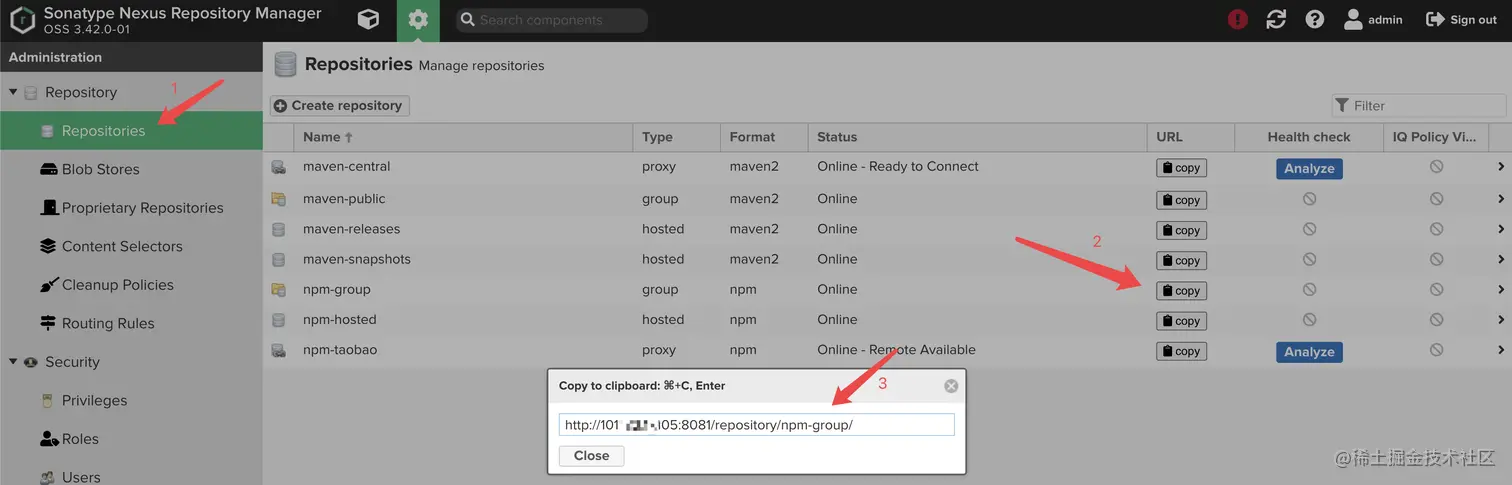
Task: Focus the Search components field
Action: pyautogui.click(x=552, y=20)
